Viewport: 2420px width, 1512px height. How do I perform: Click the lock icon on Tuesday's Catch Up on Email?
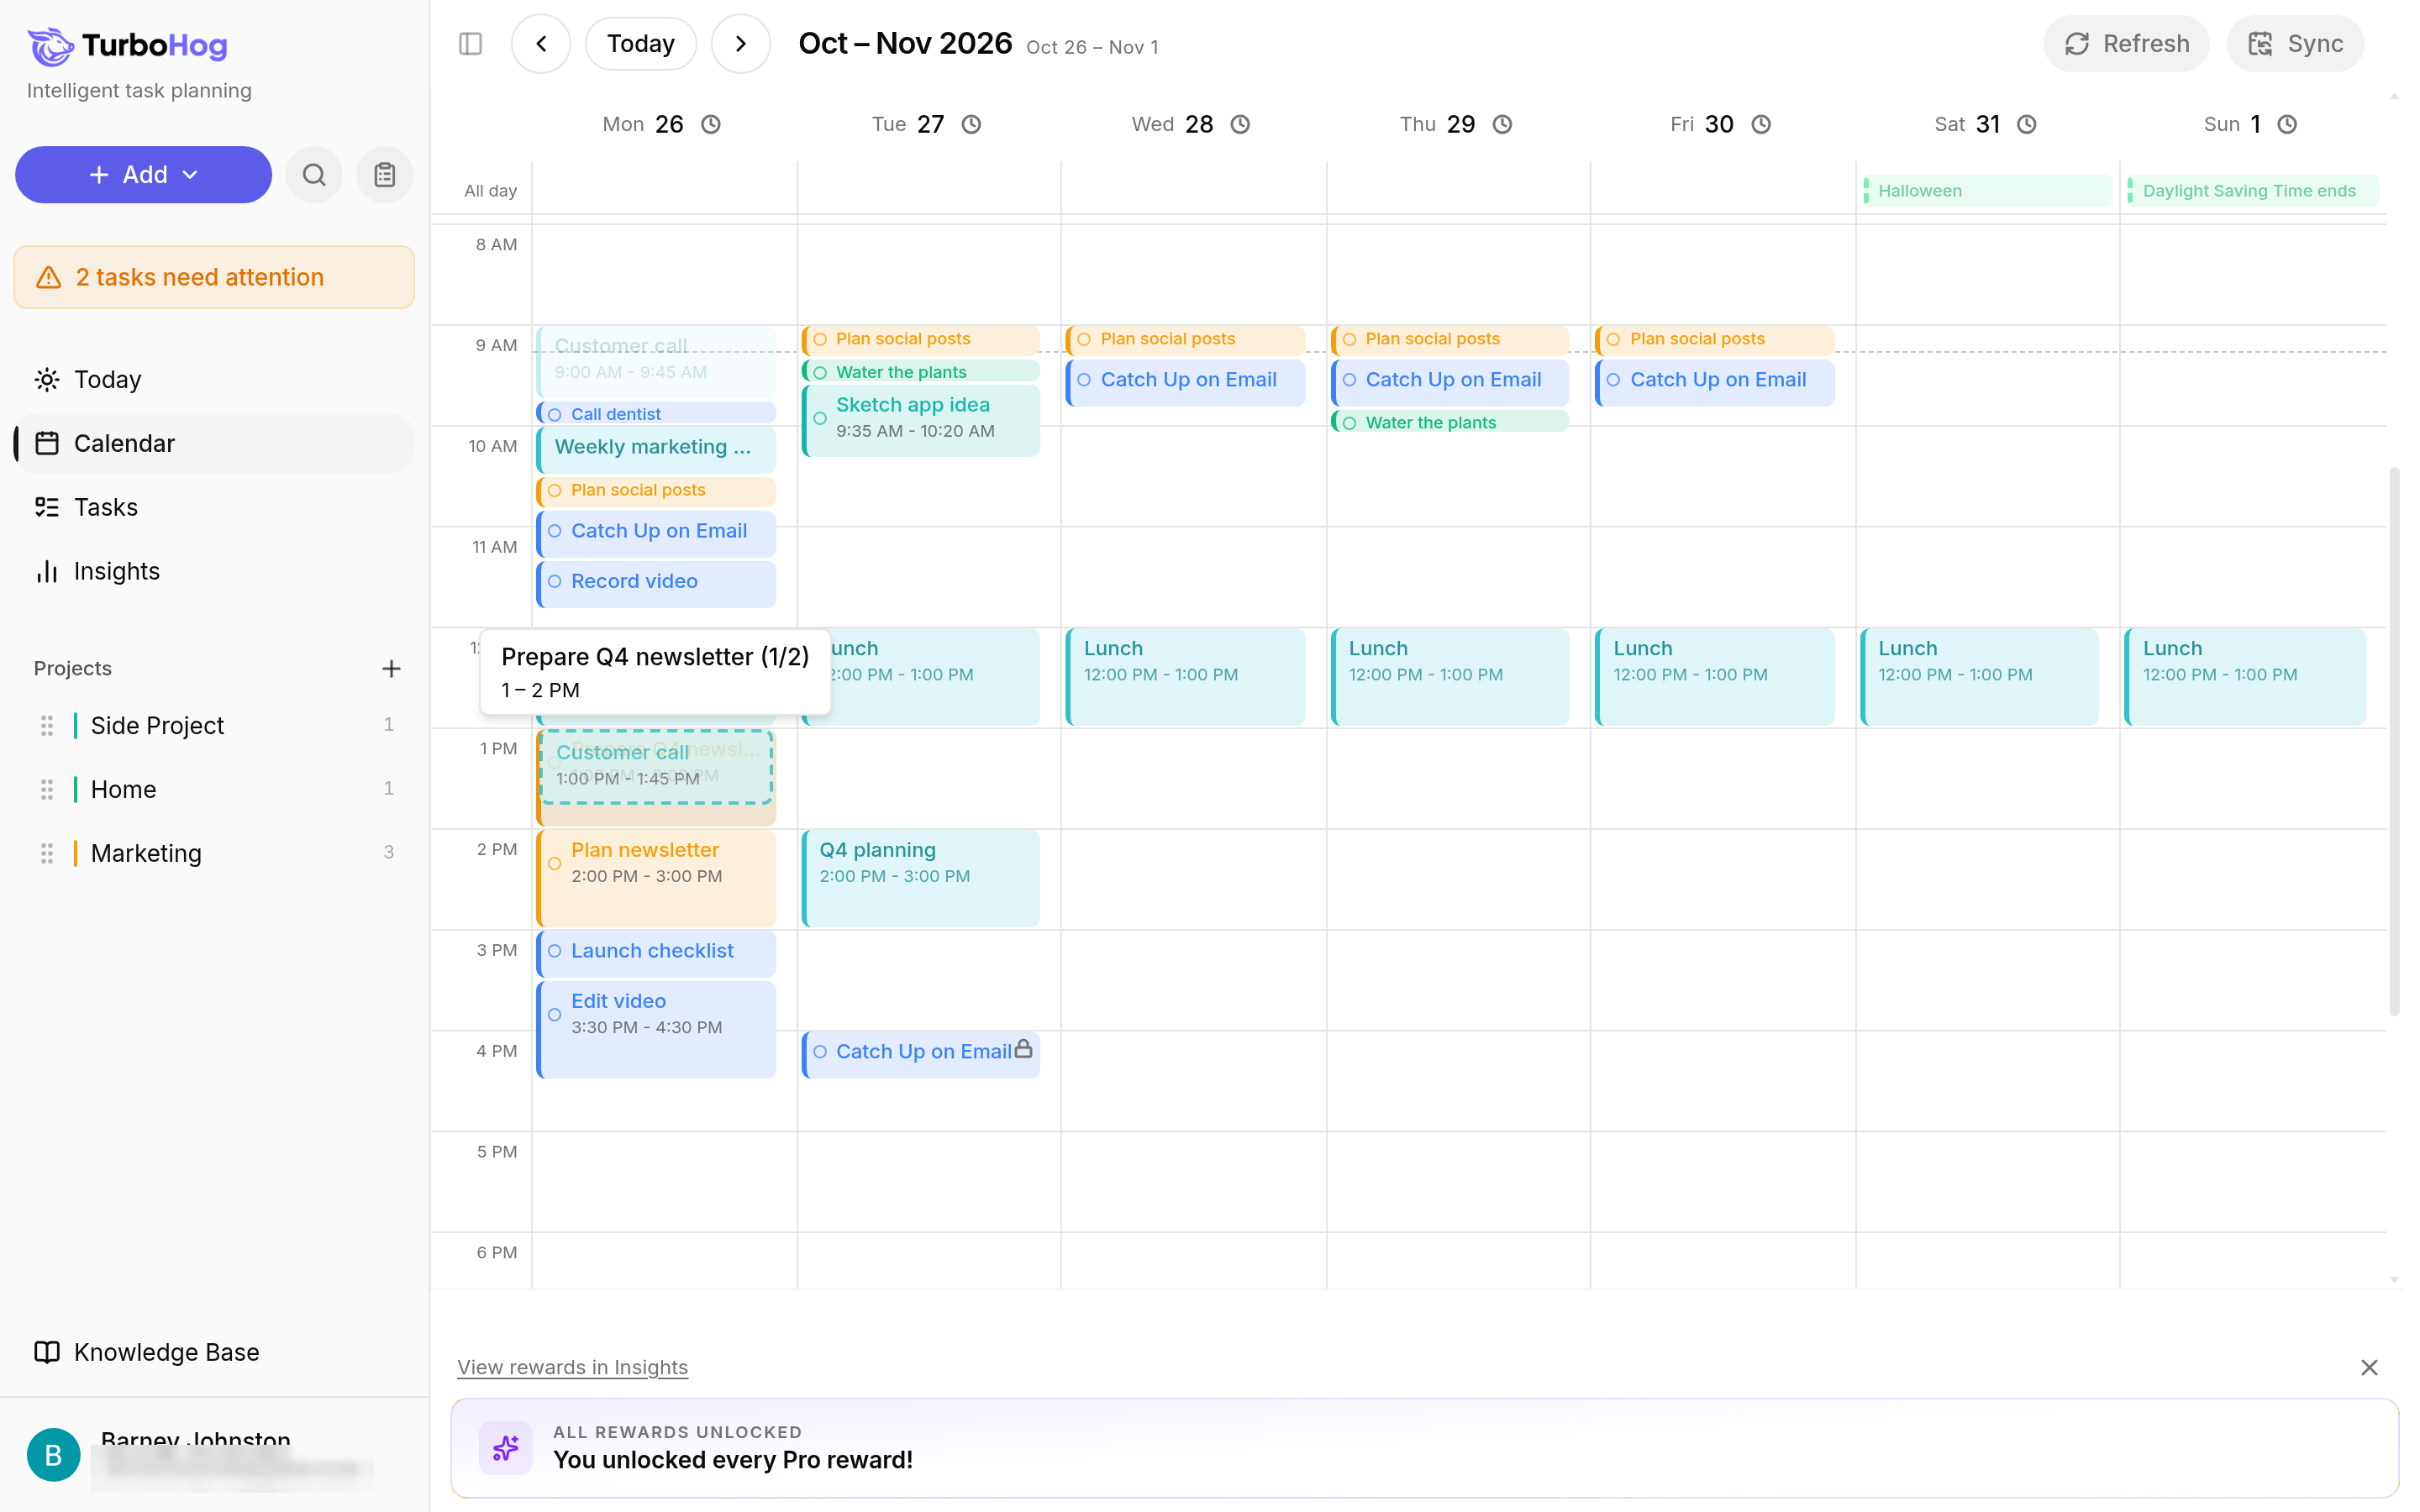[x=1023, y=1049]
